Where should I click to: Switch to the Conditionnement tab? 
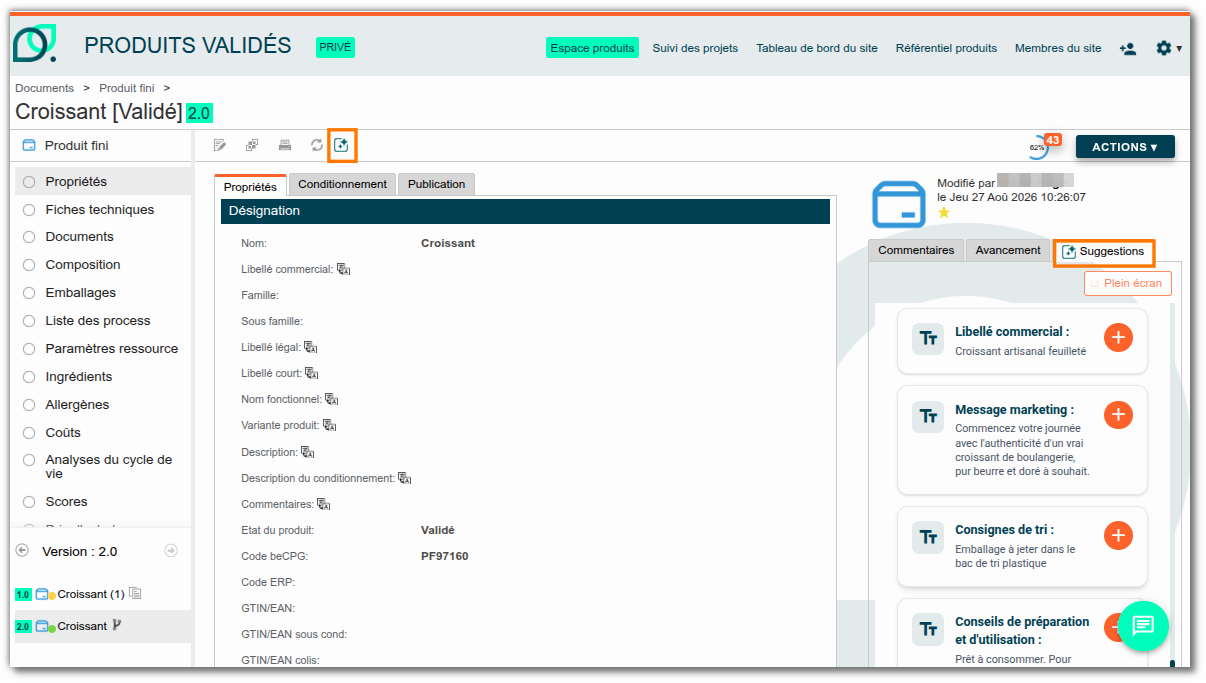point(342,184)
